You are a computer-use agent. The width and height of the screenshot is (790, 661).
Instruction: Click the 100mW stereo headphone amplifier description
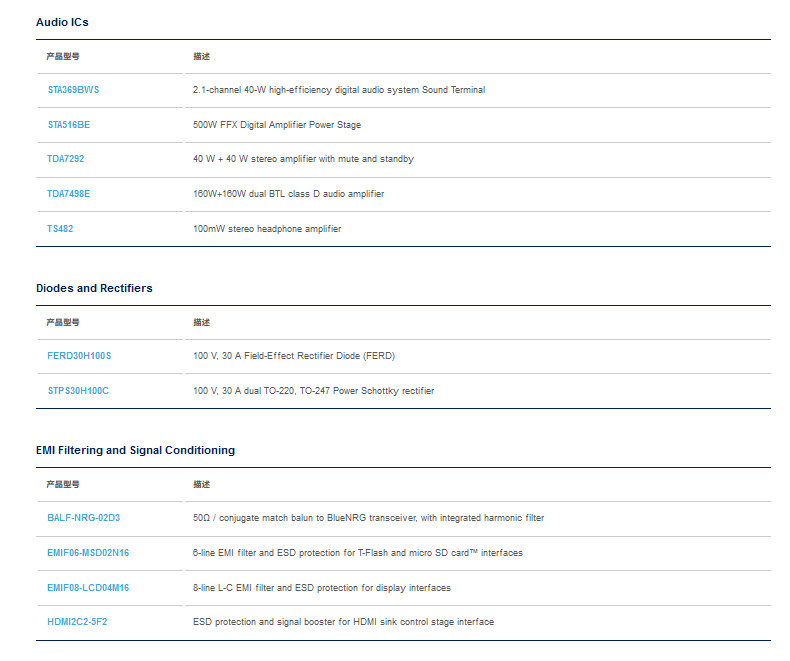click(267, 229)
